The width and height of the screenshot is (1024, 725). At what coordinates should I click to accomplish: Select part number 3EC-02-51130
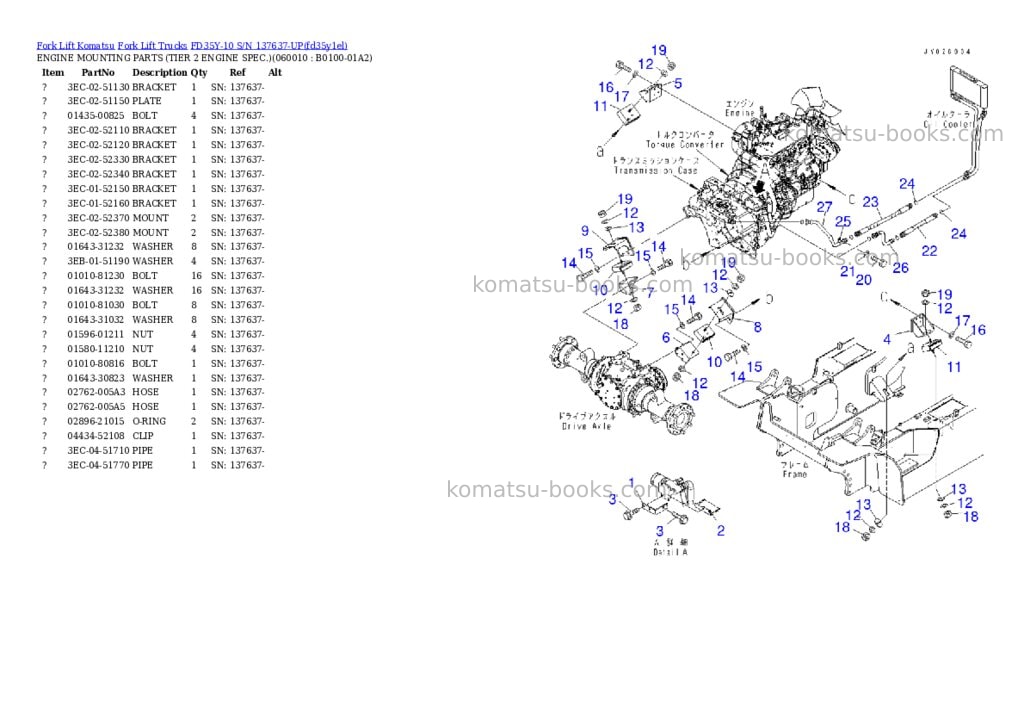pyautogui.click(x=98, y=87)
